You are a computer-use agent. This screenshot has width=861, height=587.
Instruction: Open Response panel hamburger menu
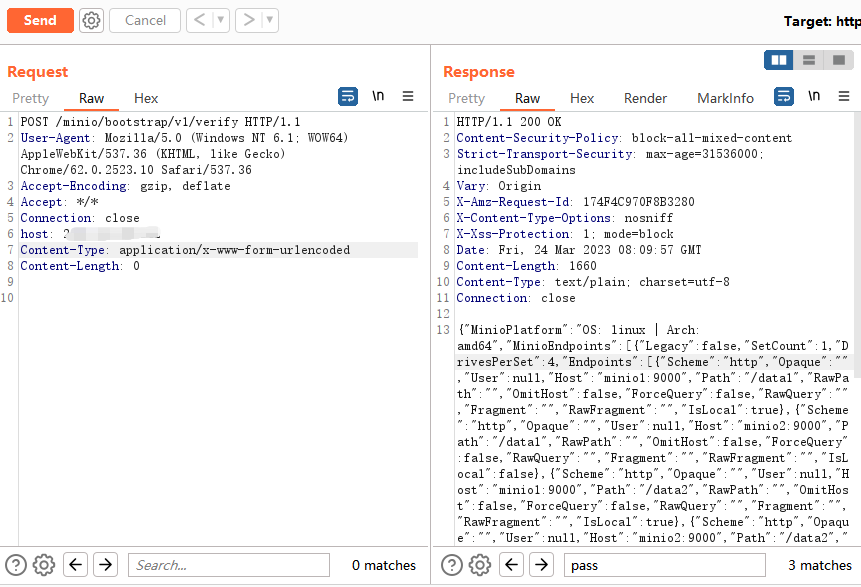pyautogui.click(x=844, y=96)
